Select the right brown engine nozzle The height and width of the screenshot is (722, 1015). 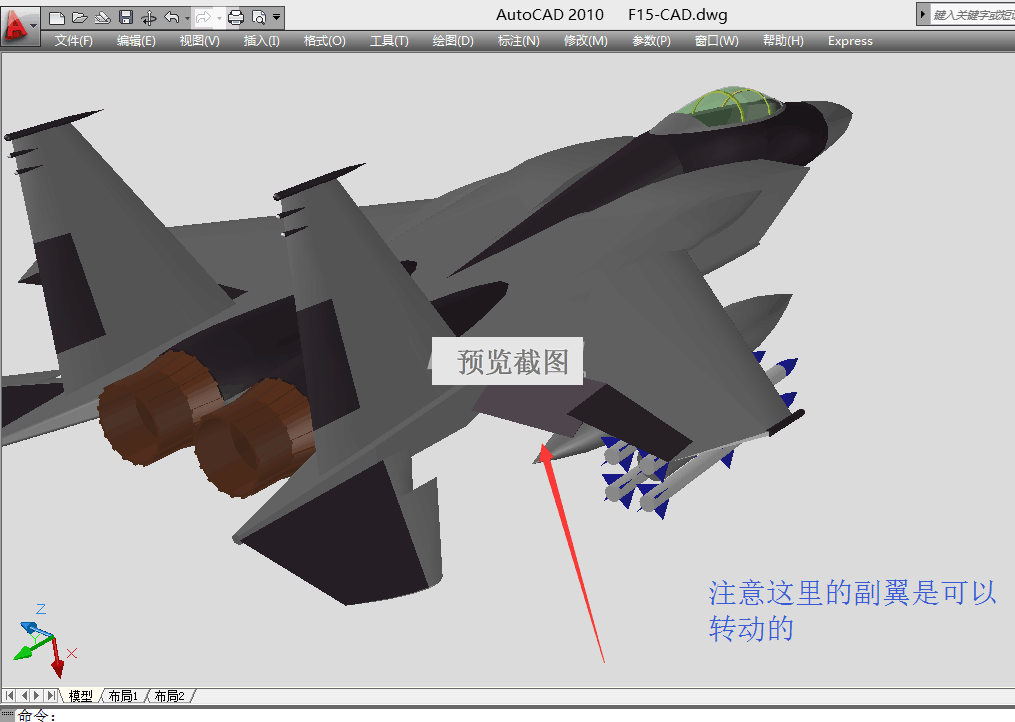254,438
